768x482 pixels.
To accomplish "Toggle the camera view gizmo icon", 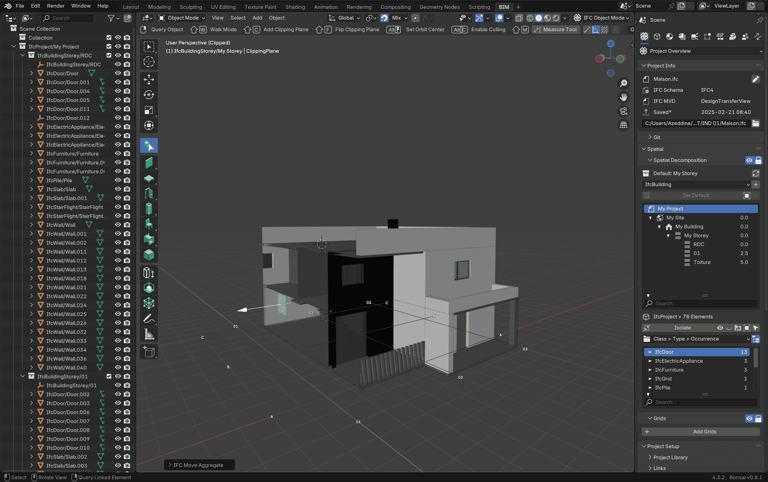I will pos(623,111).
